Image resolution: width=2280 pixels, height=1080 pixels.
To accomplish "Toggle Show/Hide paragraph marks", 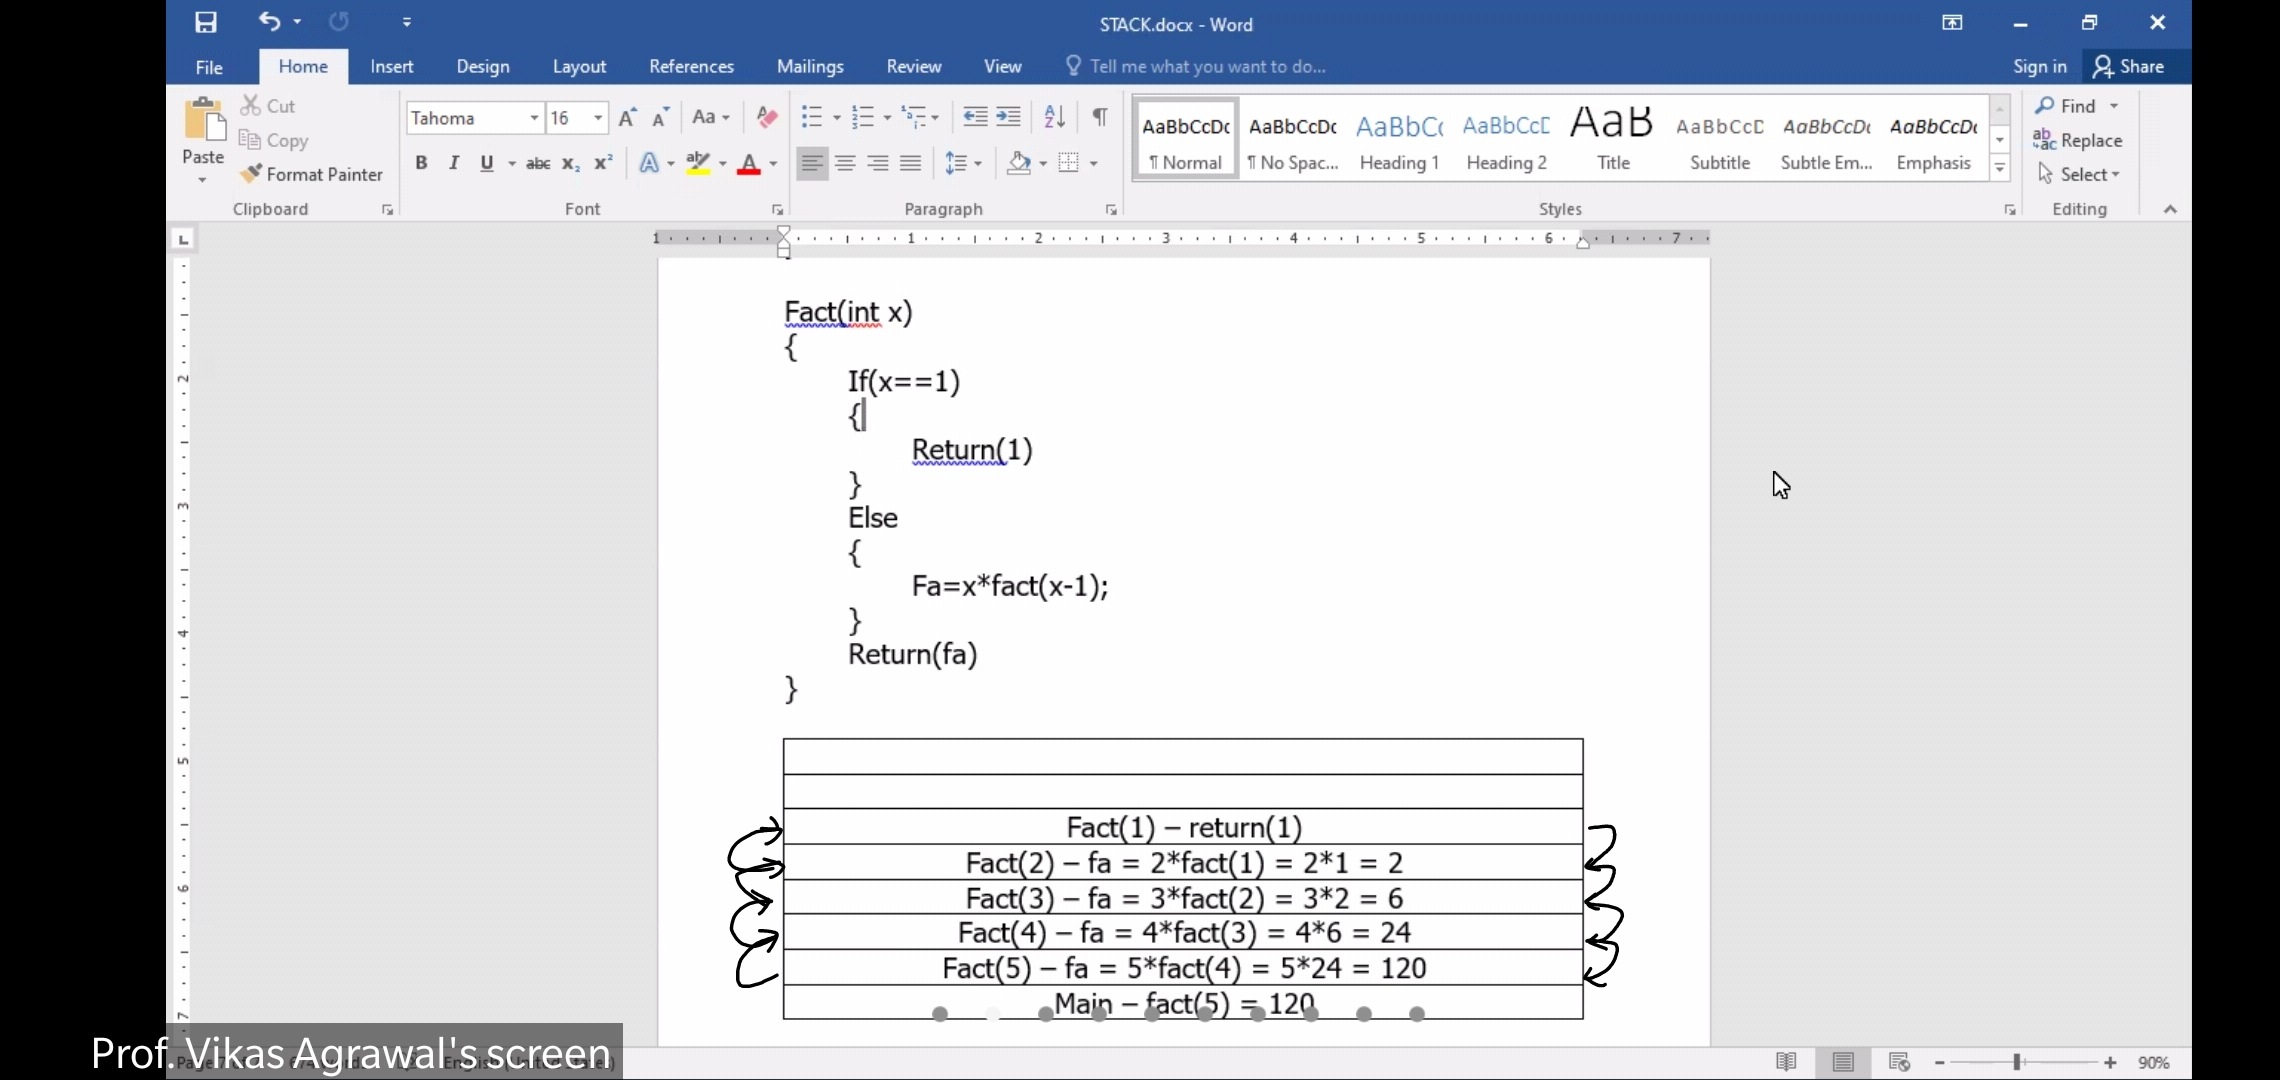I will tap(1099, 117).
